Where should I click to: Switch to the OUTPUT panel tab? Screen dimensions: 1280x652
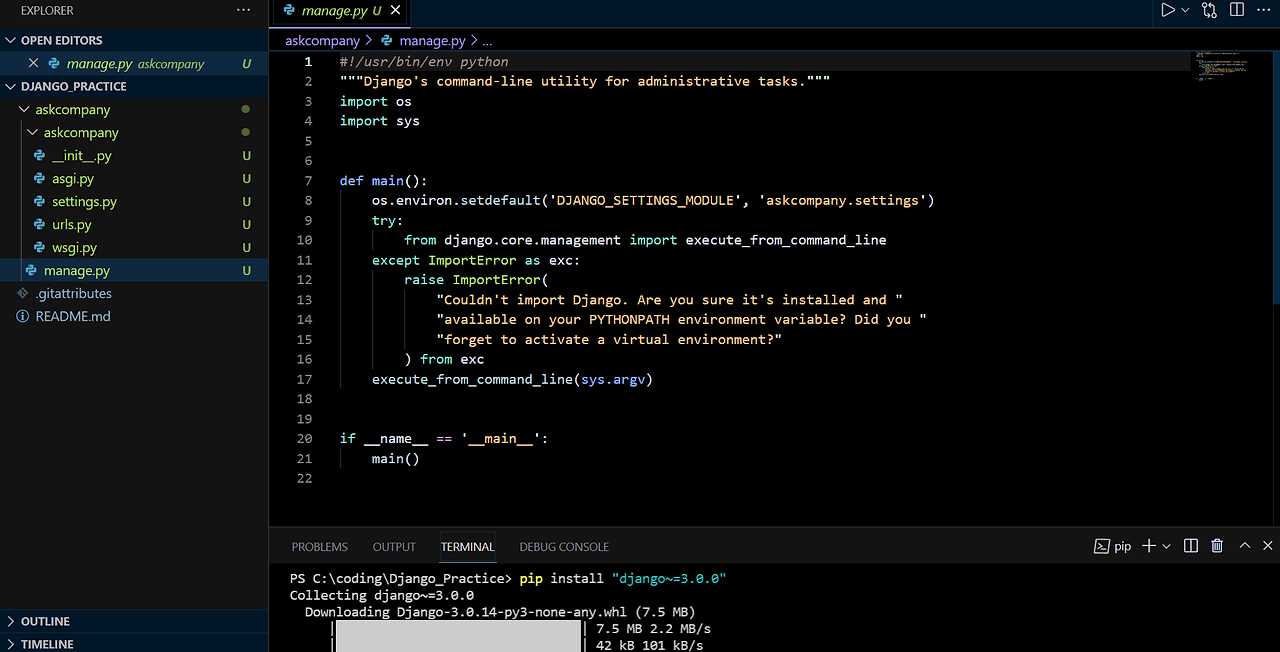[x=394, y=547]
